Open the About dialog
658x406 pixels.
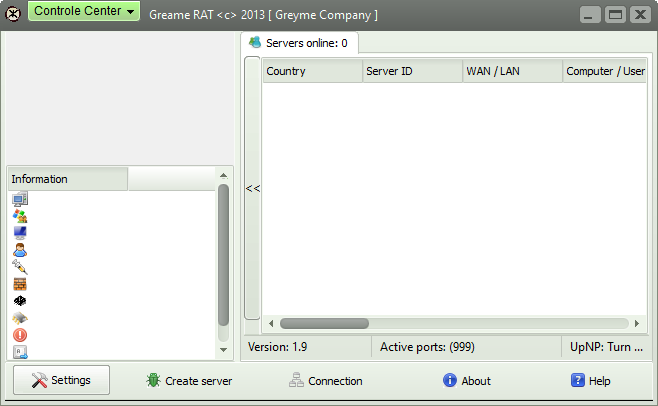(467, 381)
